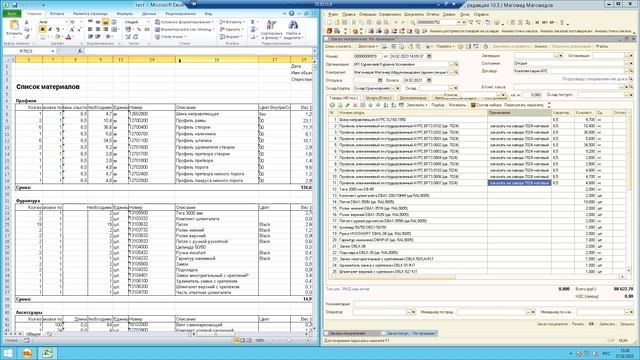Switch to the Data tab in Excel
Viewport: 640px width, 360px height.
point(149,13)
